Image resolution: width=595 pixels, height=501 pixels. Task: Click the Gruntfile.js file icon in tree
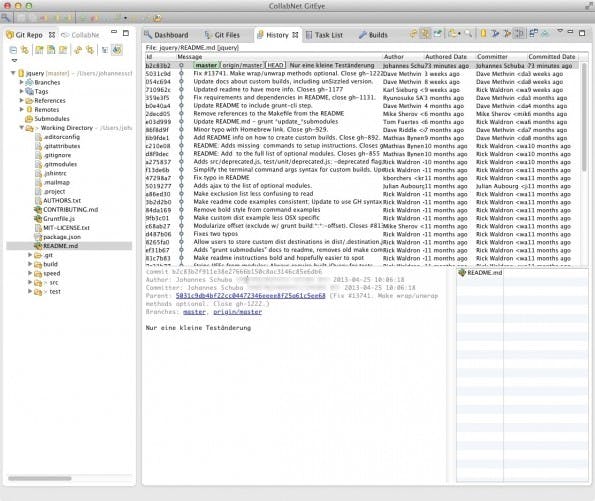point(38,219)
